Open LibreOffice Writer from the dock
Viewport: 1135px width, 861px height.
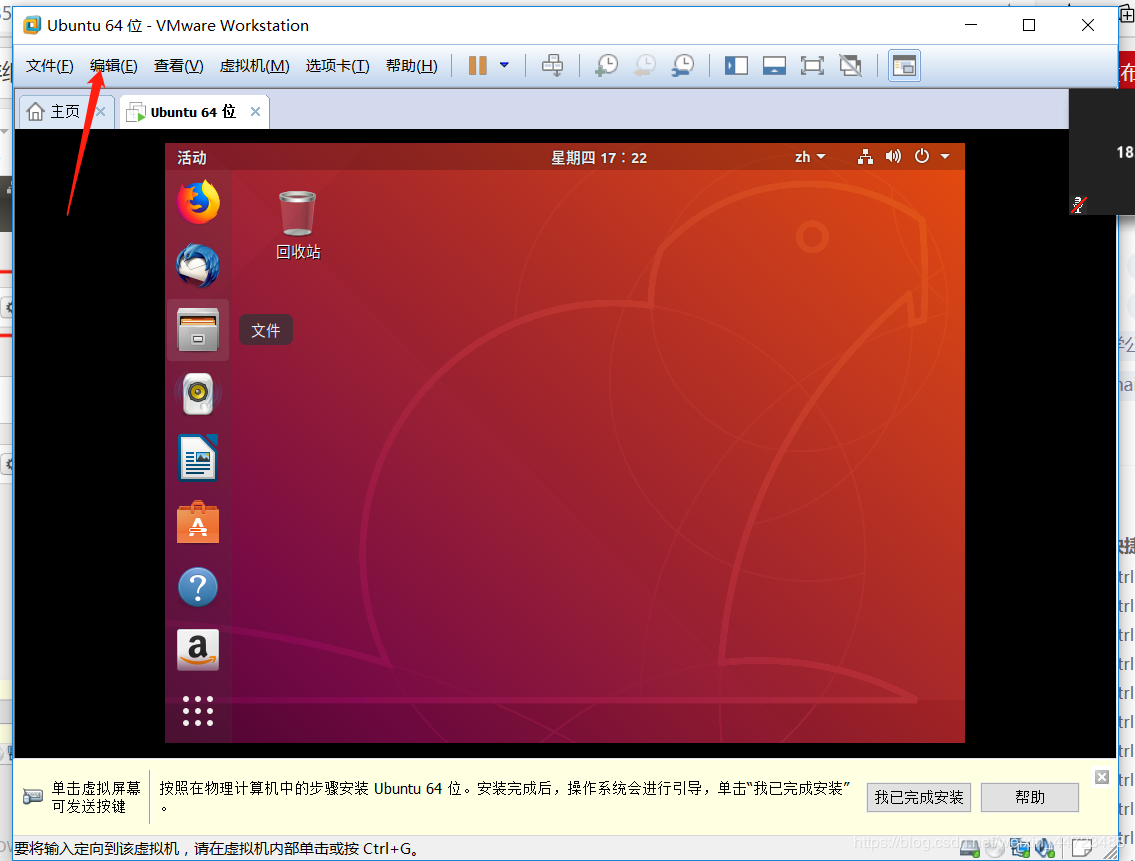tap(198, 458)
